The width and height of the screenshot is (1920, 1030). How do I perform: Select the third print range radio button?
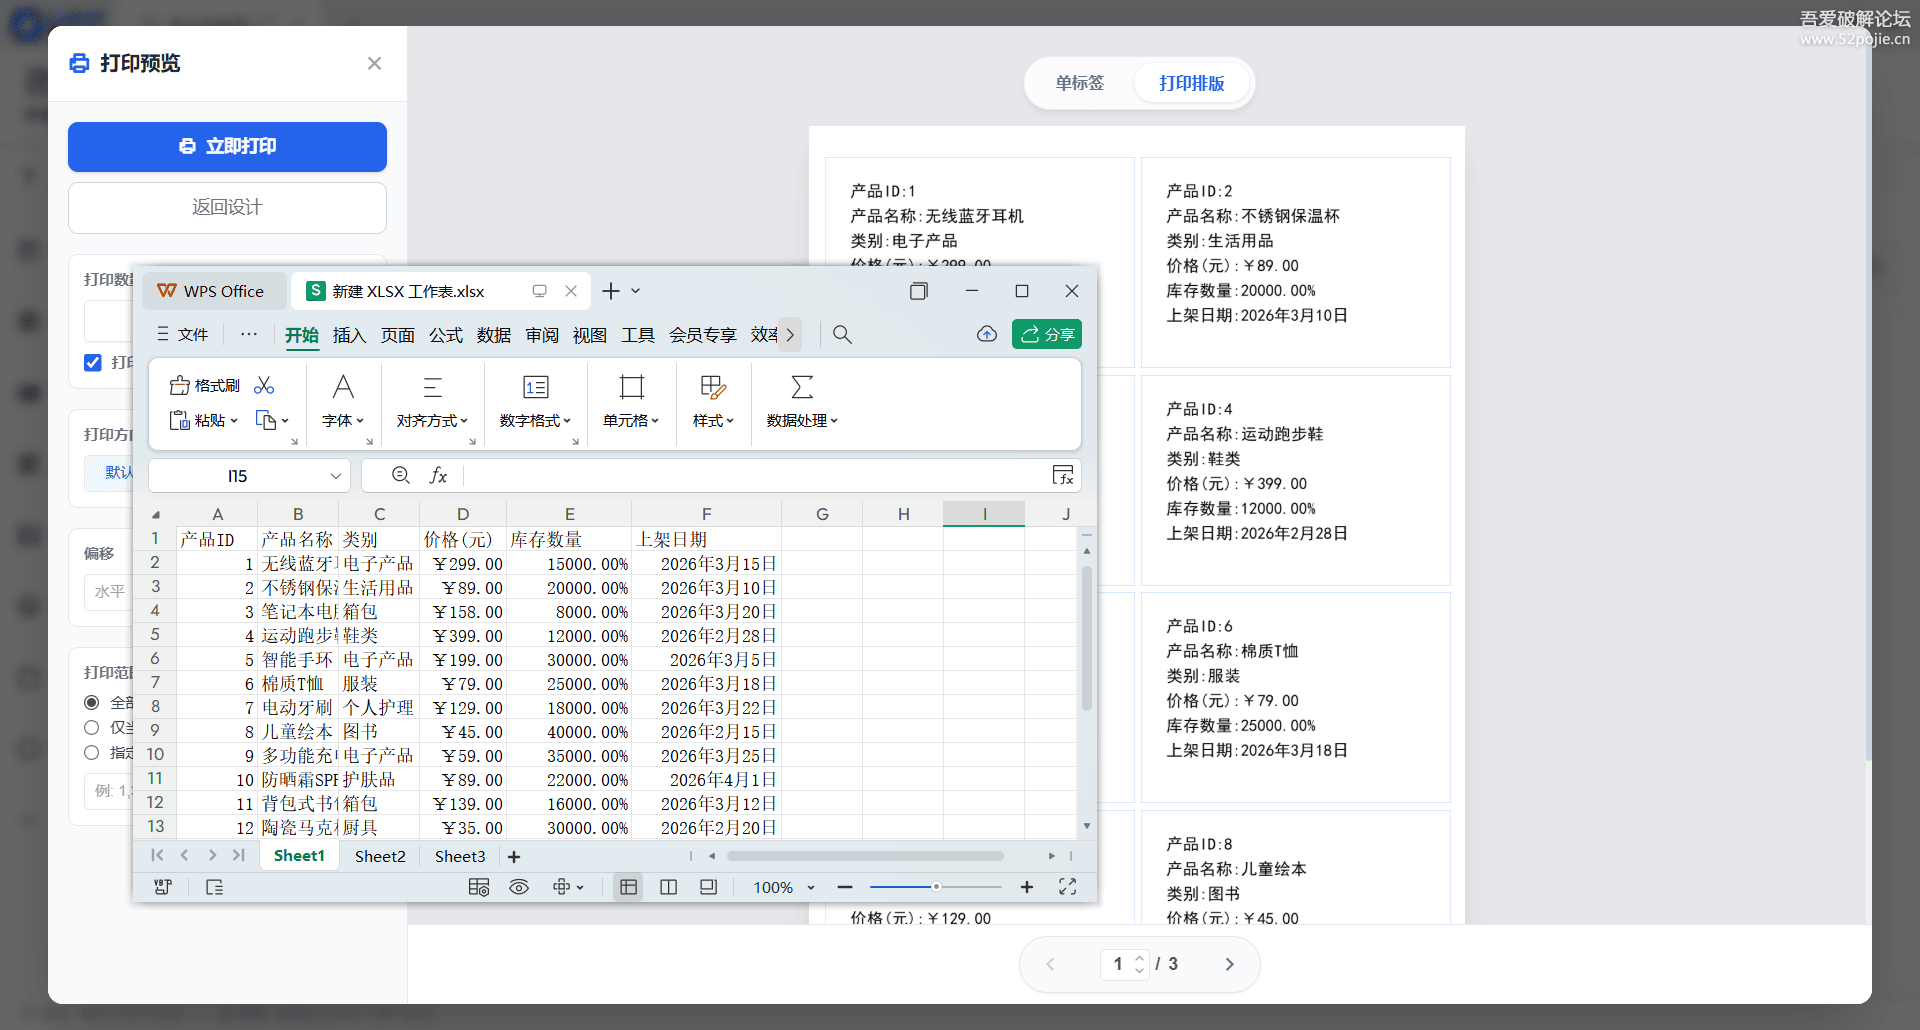coord(92,752)
